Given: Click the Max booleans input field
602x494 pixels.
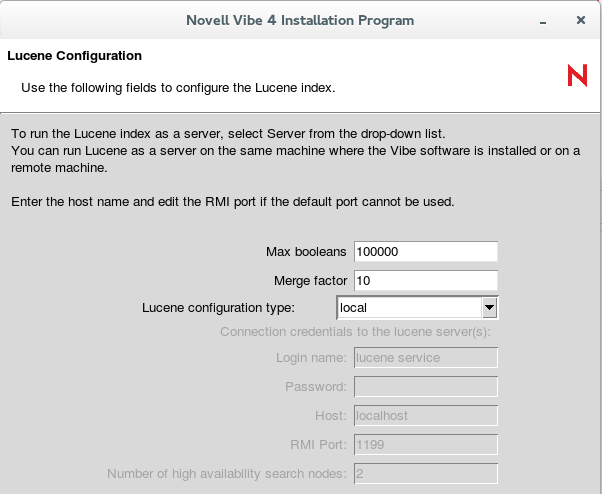Looking at the screenshot, I should click(425, 251).
